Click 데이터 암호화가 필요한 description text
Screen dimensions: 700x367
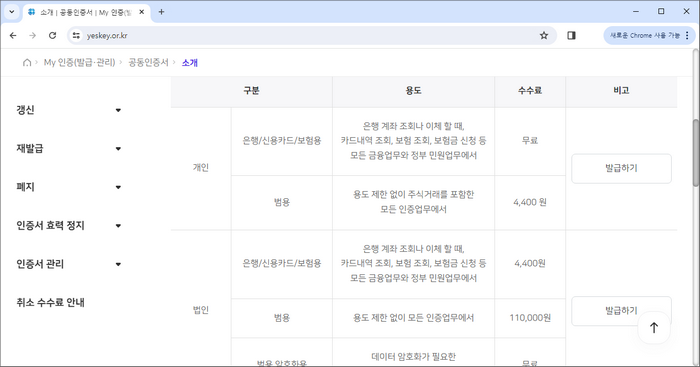(x=413, y=357)
